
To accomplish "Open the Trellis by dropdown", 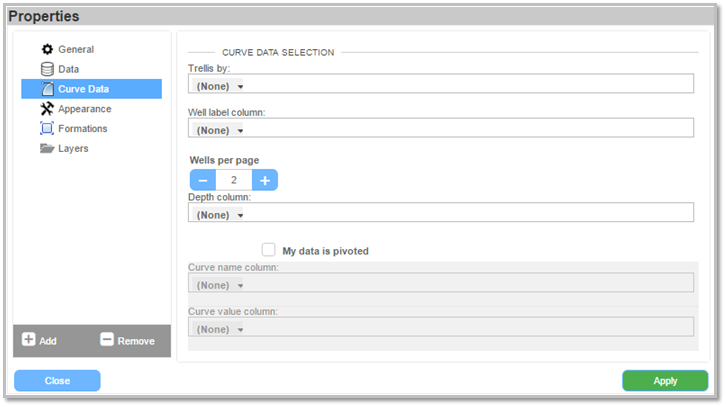I will (441, 84).
